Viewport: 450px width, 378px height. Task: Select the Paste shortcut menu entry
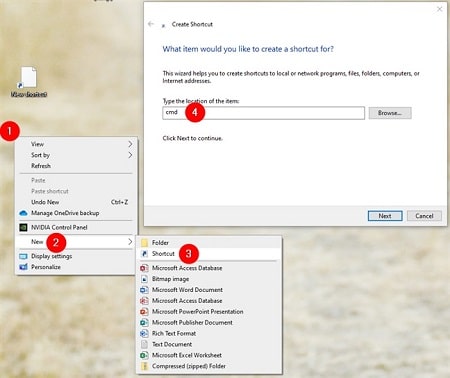click(50, 191)
